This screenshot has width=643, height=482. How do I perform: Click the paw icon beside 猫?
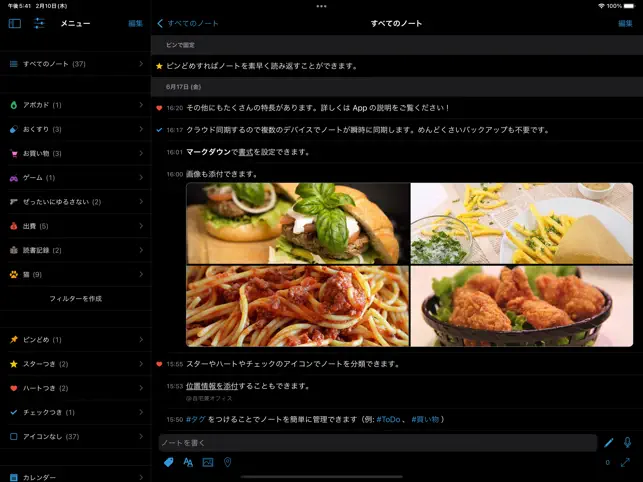click(14, 274)
